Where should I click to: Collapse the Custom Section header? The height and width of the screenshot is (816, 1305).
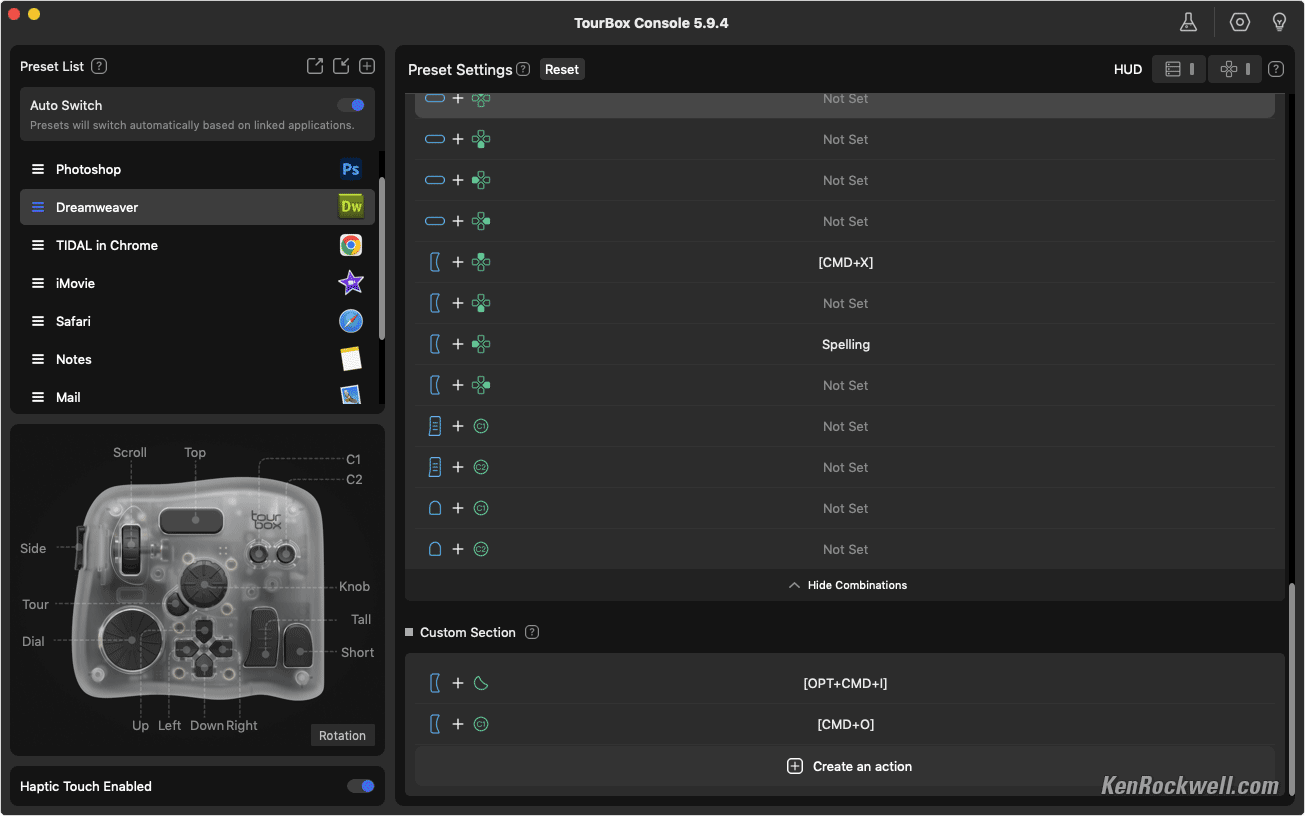[409, 632]
